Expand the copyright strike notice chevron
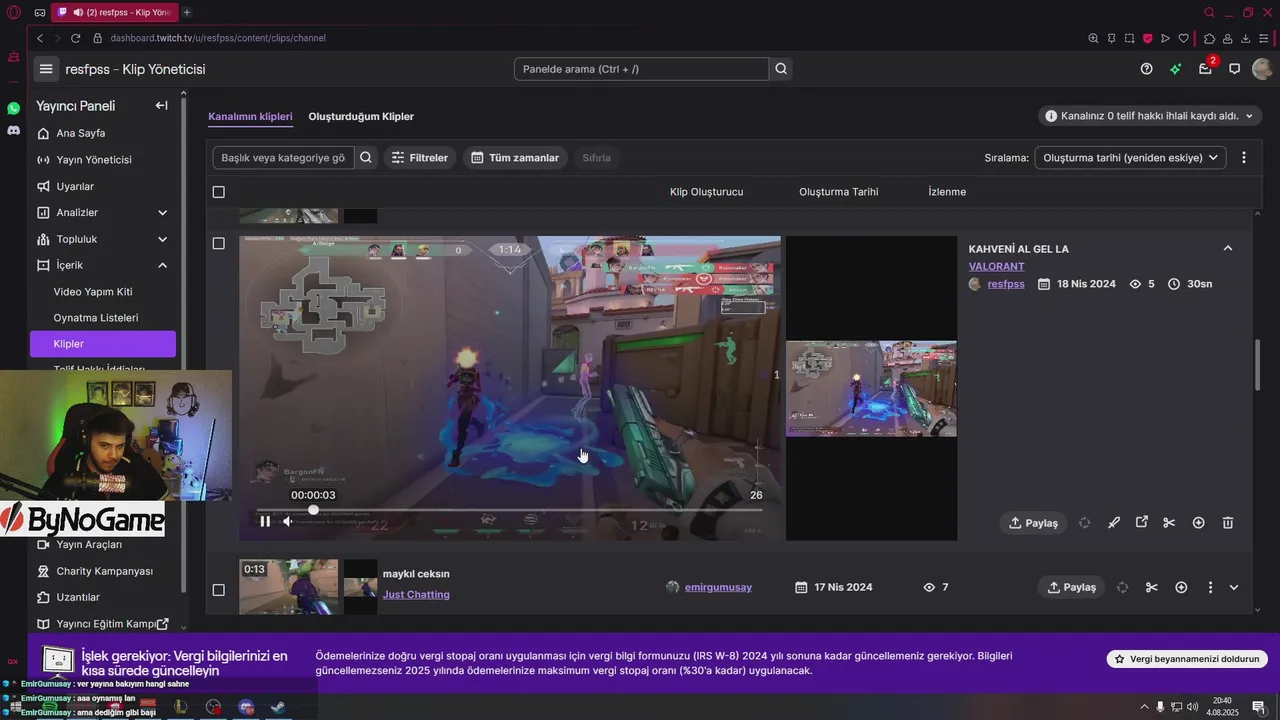Viewport: 1280px width, 720px height. point(1249,116)
